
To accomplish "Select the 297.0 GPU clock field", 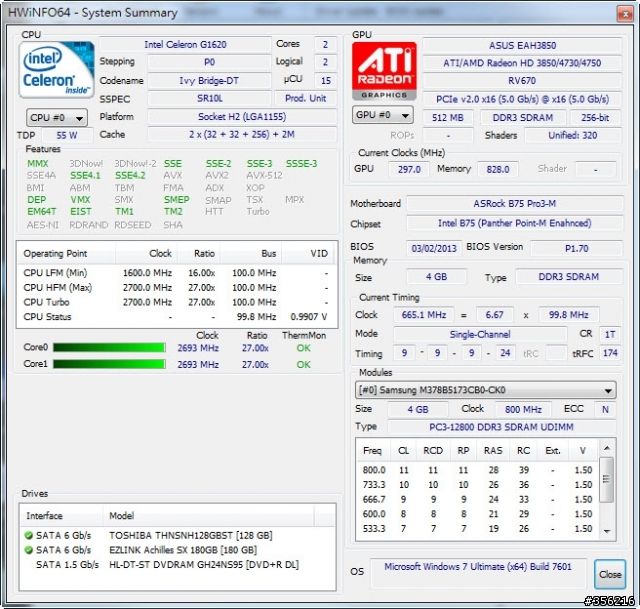I will pyautogui.click(x=409, y=169).
